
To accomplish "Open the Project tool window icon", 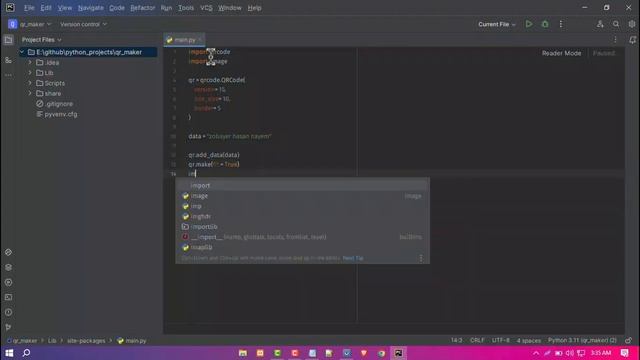I will [x=8, y=40].
